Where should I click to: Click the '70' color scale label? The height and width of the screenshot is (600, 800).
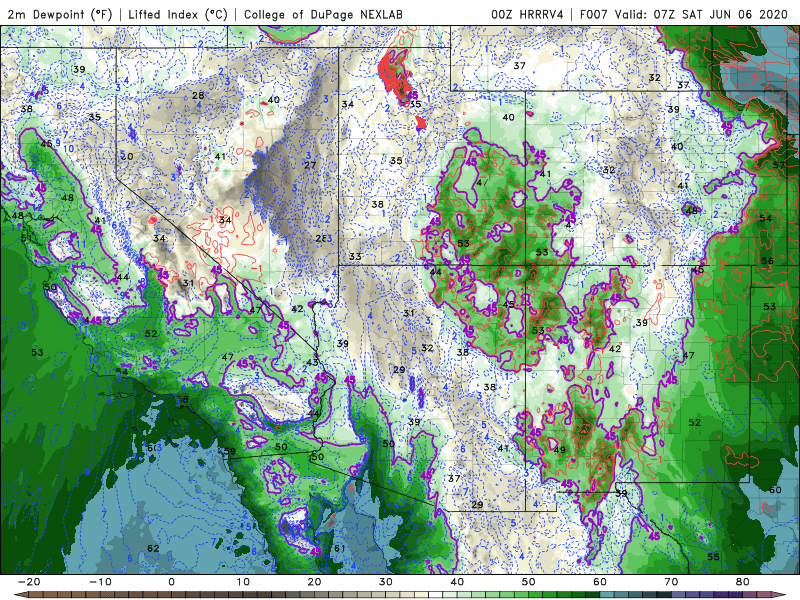click(671, 582)
